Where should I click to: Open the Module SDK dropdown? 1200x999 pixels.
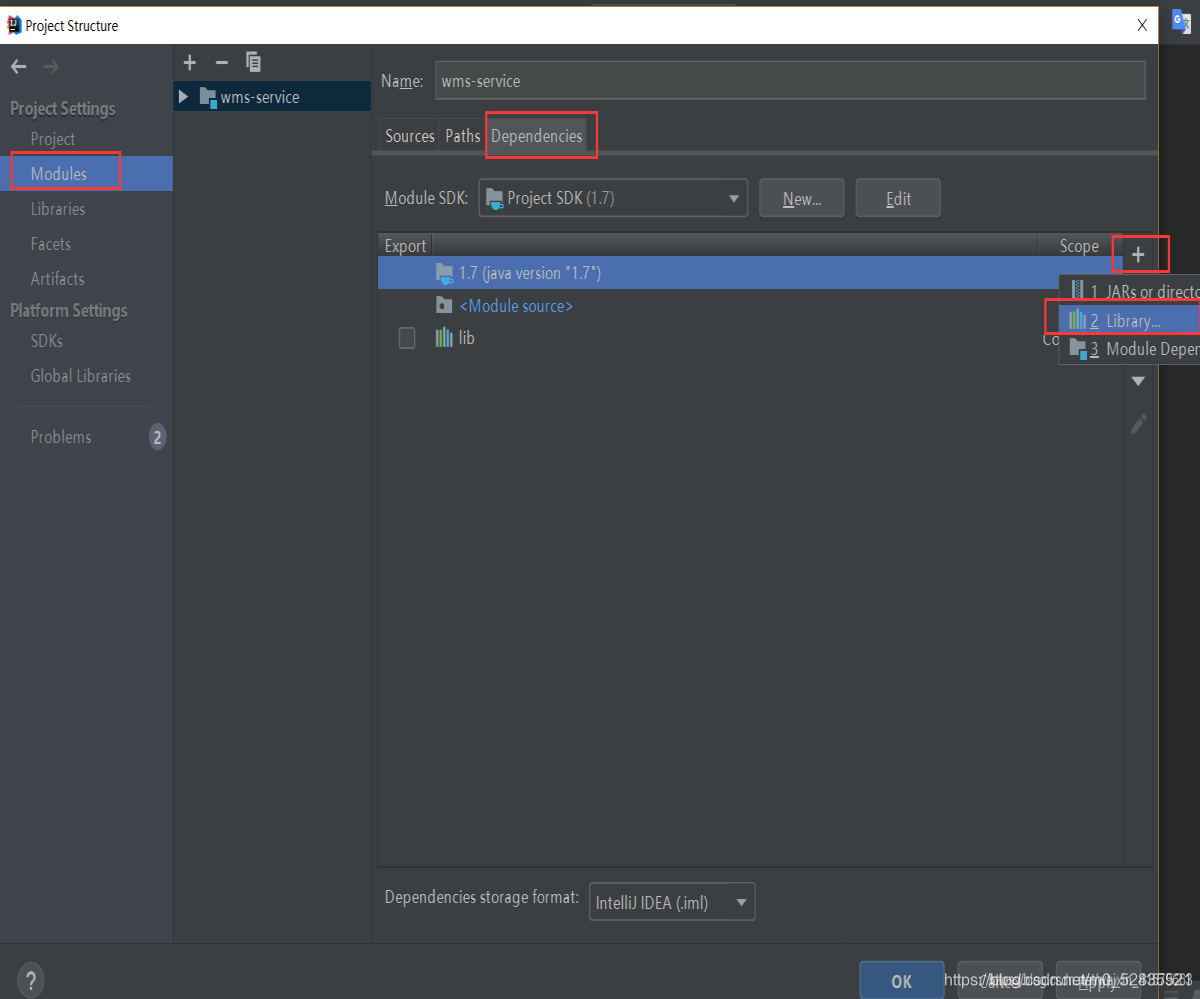click(613, 198)
